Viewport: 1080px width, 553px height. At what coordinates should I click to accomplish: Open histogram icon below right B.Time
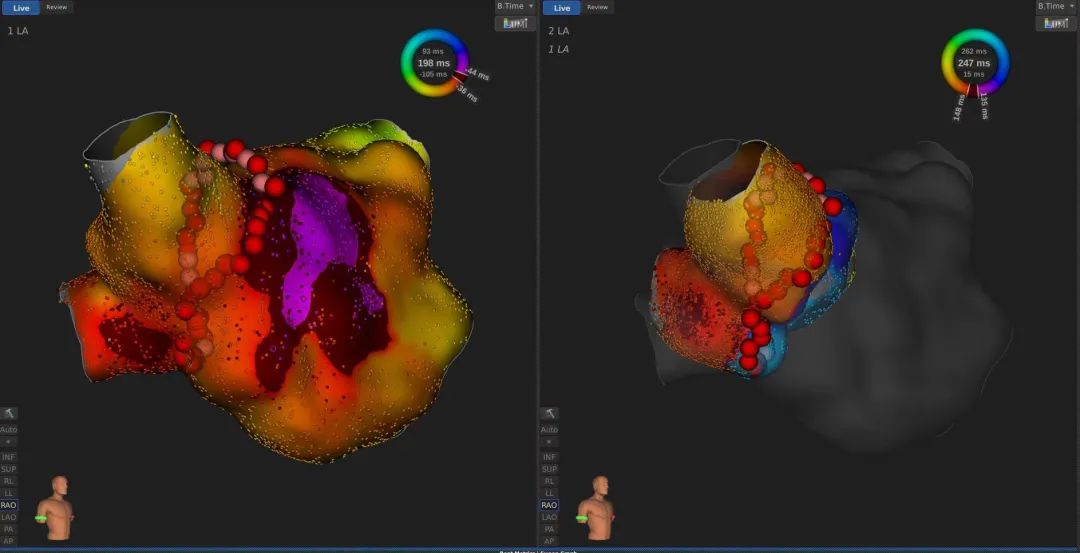click(1056, 23)
